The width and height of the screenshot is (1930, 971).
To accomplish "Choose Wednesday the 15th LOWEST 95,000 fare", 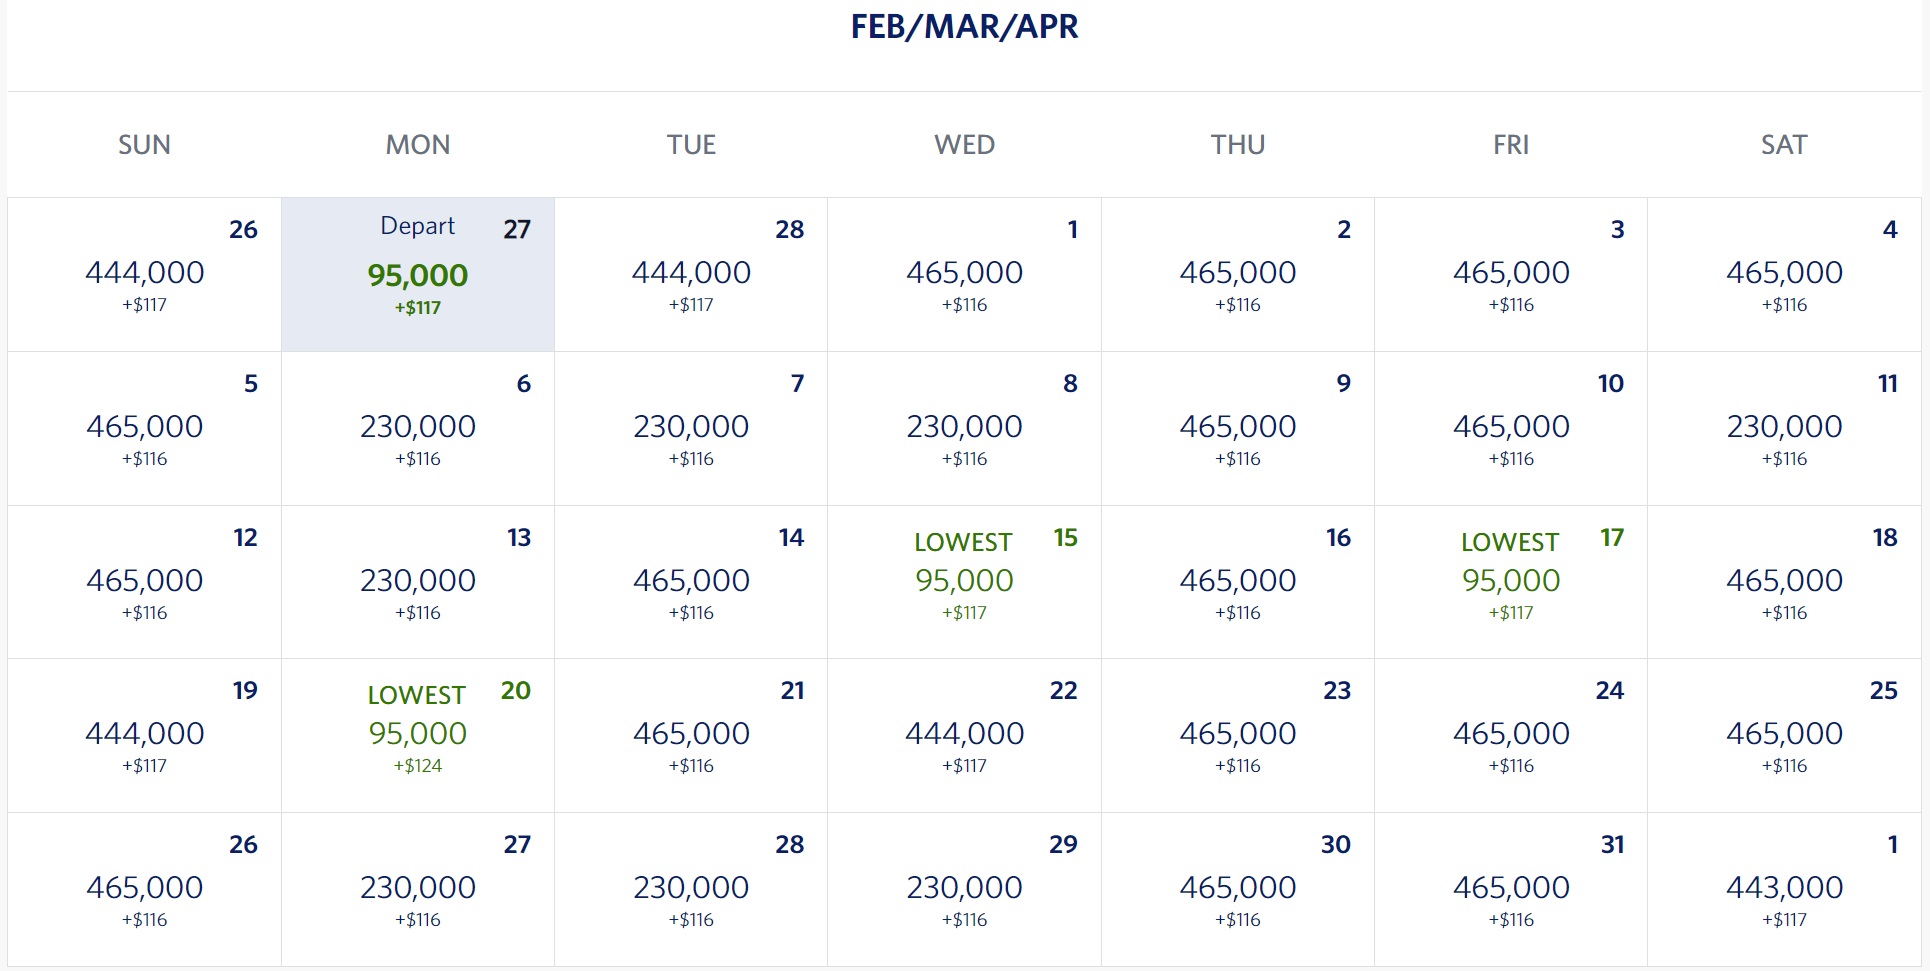I will tap(964, 581).
